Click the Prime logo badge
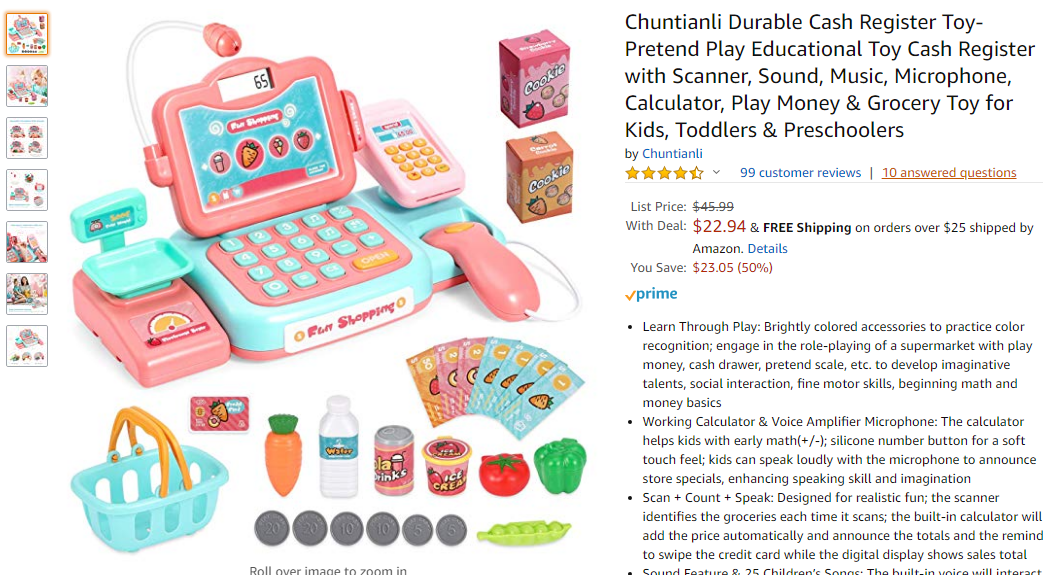Viewport: 1043px width, 575px height. coord(651,294)
